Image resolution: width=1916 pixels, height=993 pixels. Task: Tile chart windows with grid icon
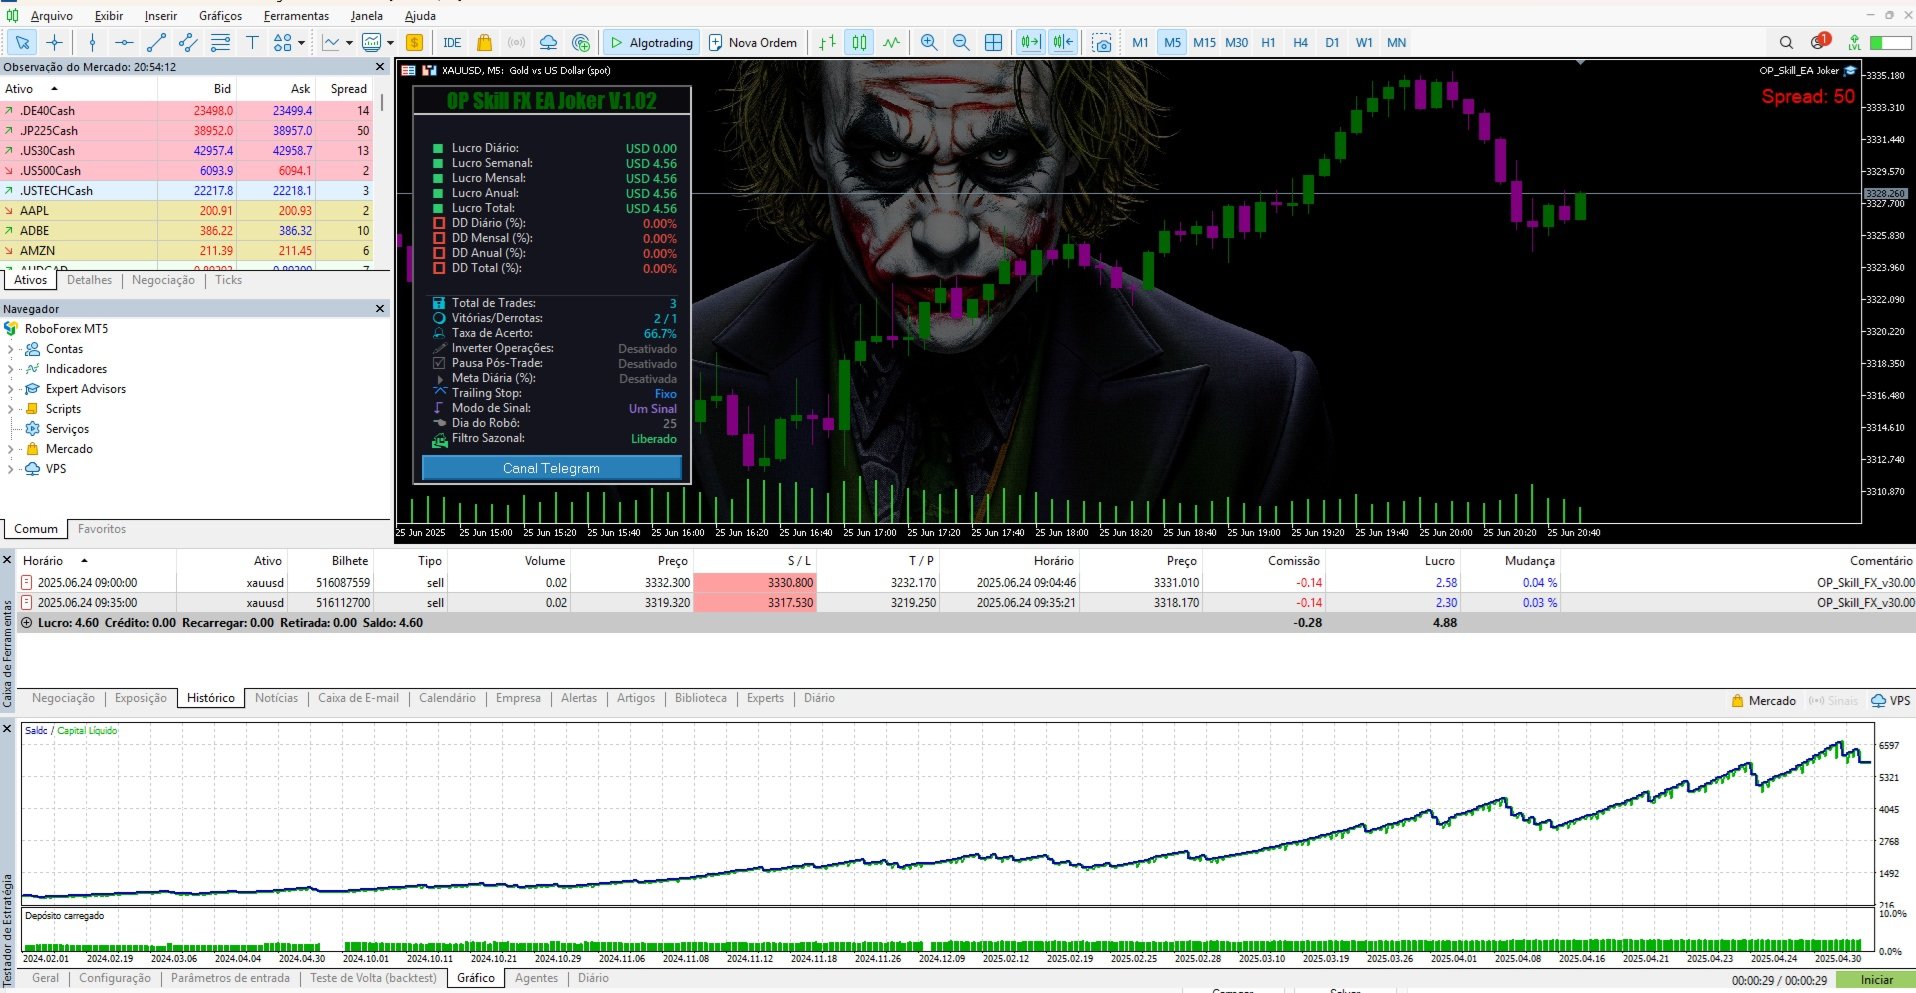coord(993,42)
